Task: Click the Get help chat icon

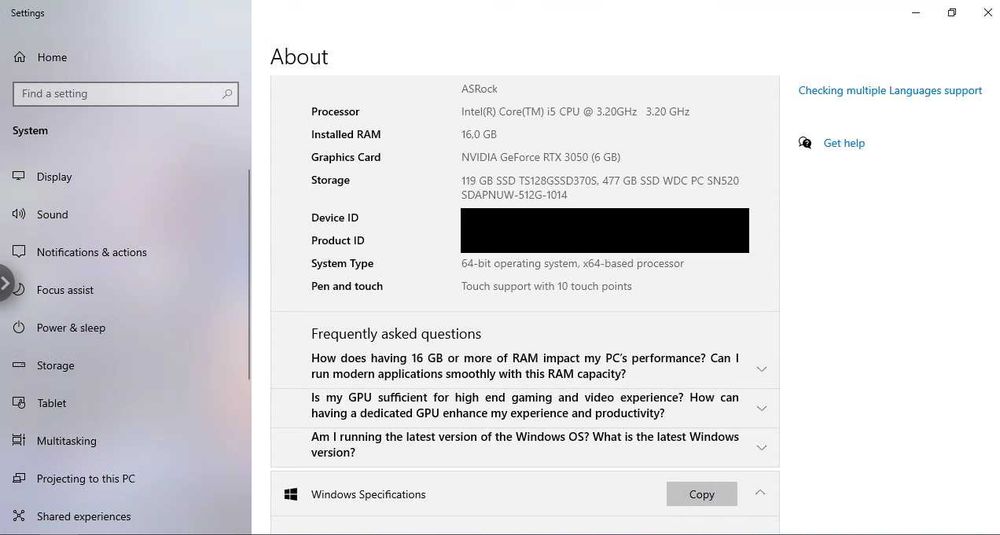Action: (x=805, y=143)
